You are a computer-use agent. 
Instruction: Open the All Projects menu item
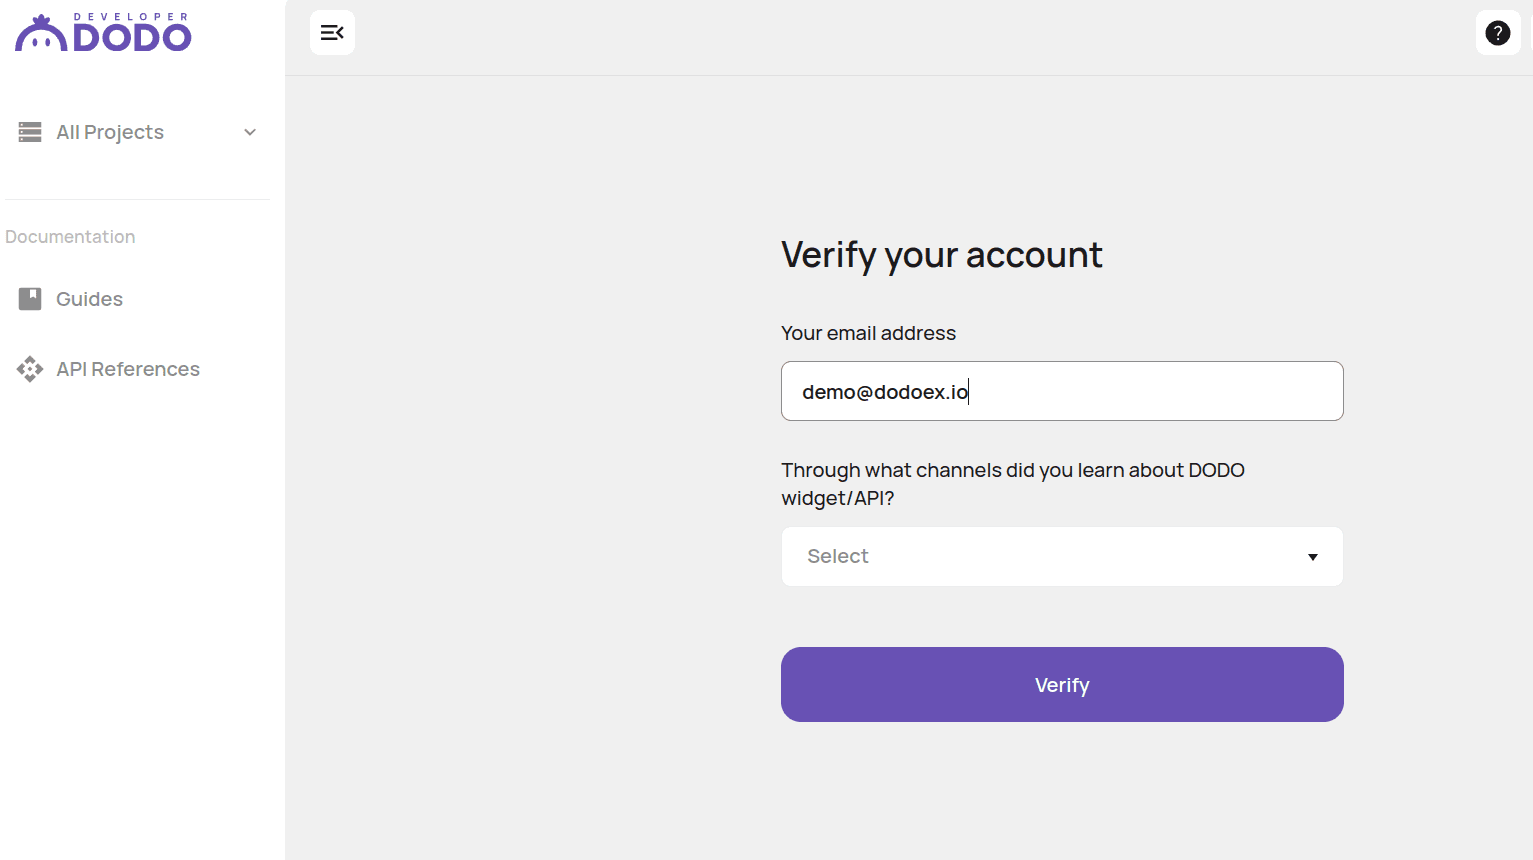(110, 132)
